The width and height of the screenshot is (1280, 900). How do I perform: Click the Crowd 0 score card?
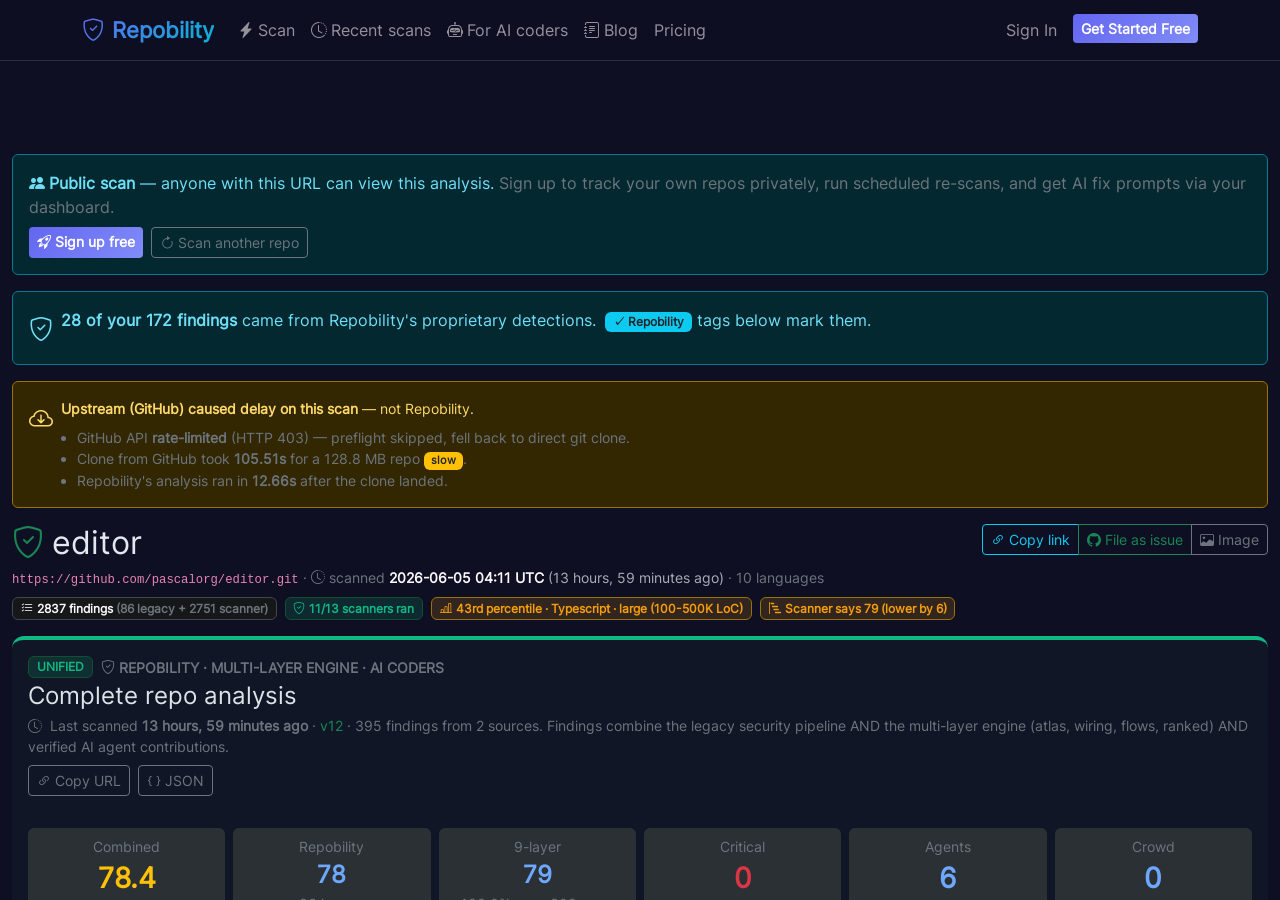tap(1153, 864)
